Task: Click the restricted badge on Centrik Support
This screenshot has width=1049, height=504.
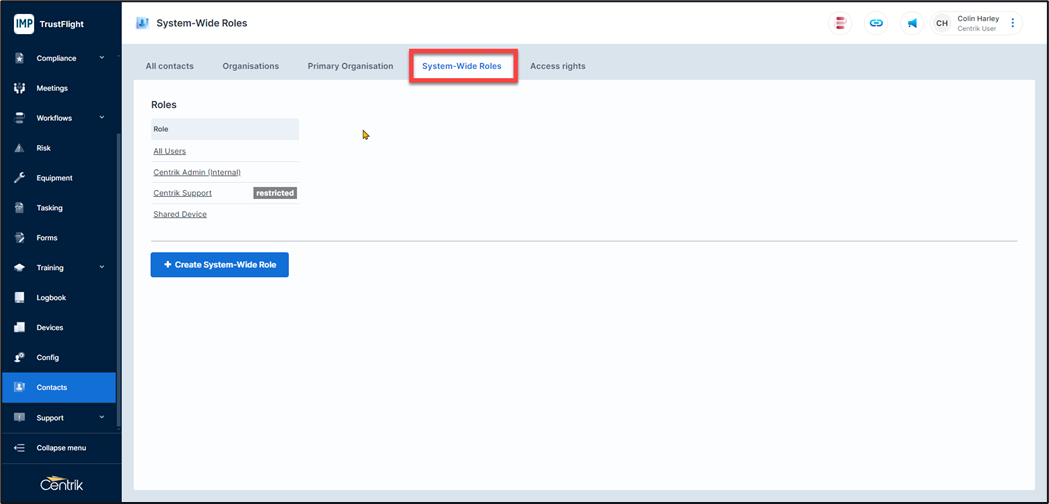Action: 275,193
